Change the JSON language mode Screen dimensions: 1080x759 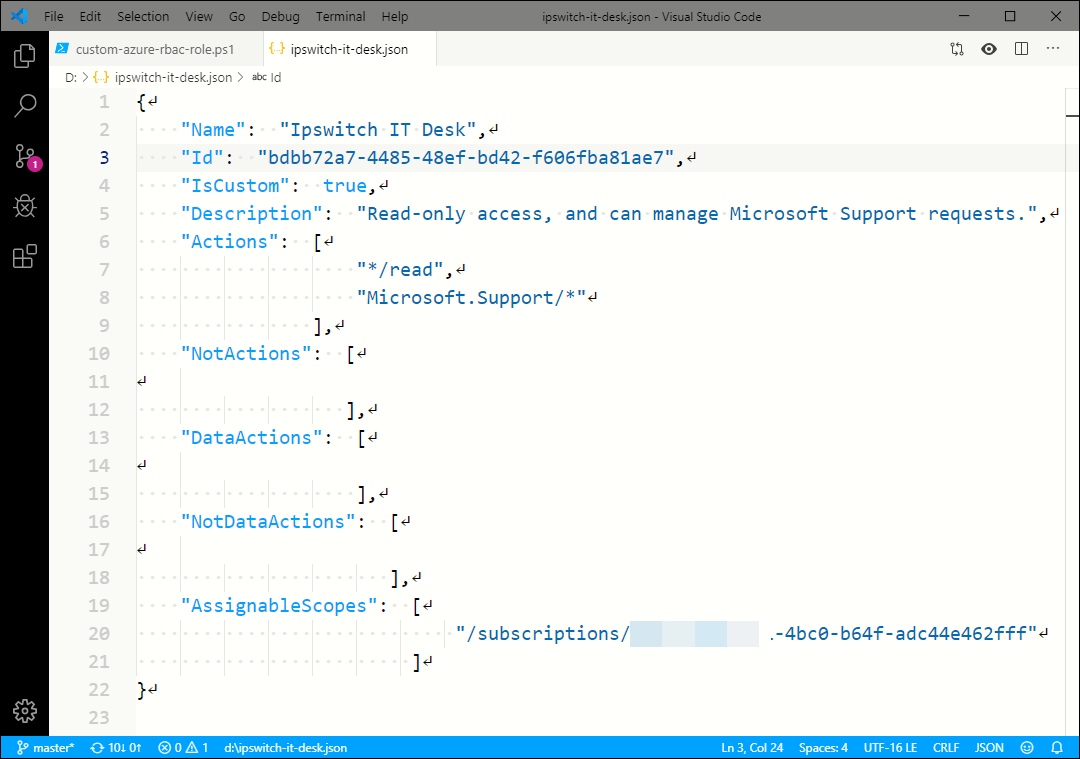(989, 747)
